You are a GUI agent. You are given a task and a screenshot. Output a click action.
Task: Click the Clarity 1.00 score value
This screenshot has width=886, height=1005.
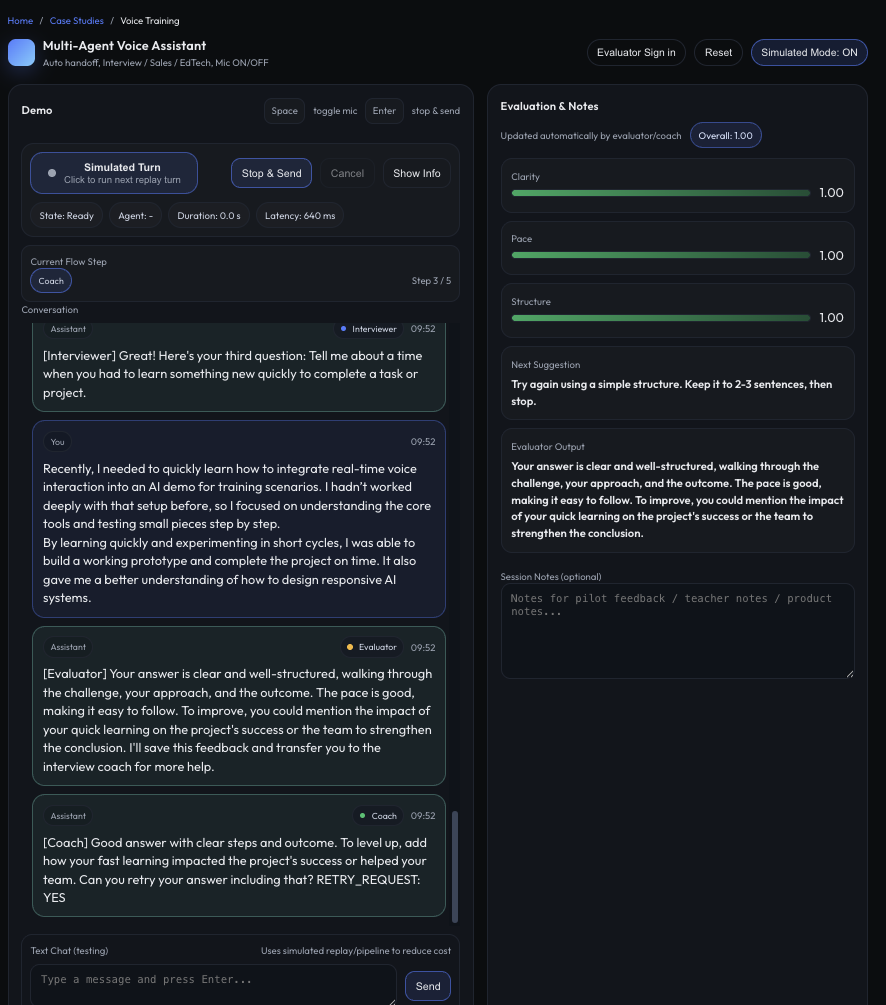(831, 193)
